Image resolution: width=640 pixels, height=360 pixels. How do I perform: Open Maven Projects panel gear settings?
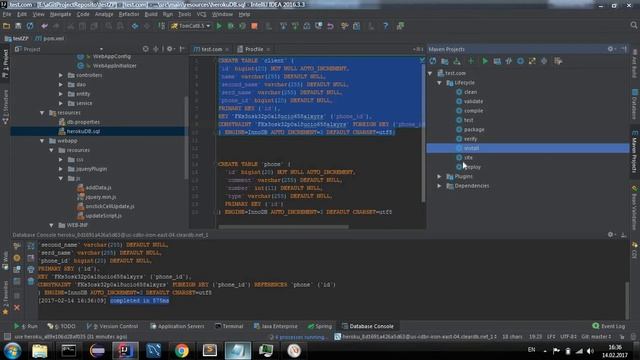(x=610, y=49)
